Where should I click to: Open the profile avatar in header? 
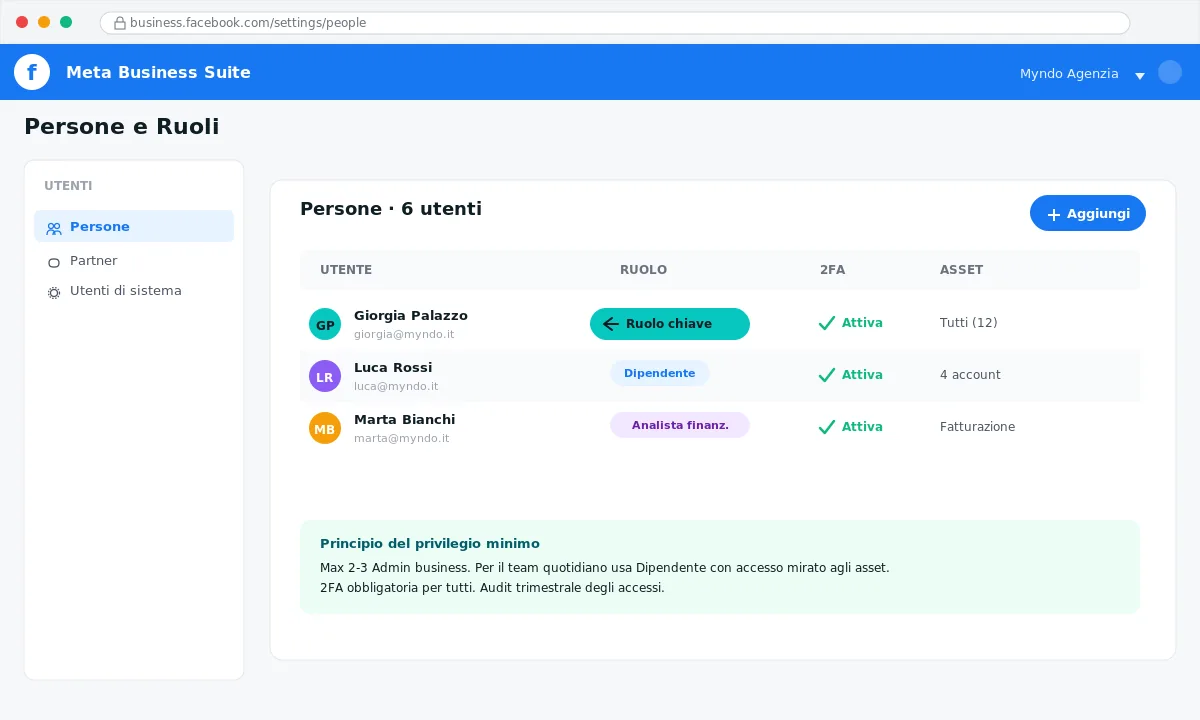[x=1170, y=72]
